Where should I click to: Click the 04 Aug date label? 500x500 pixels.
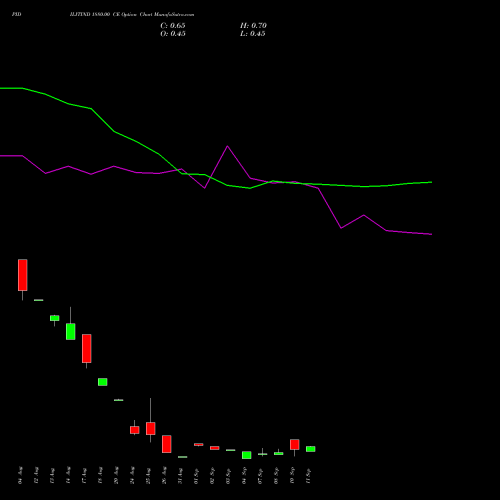21,475
